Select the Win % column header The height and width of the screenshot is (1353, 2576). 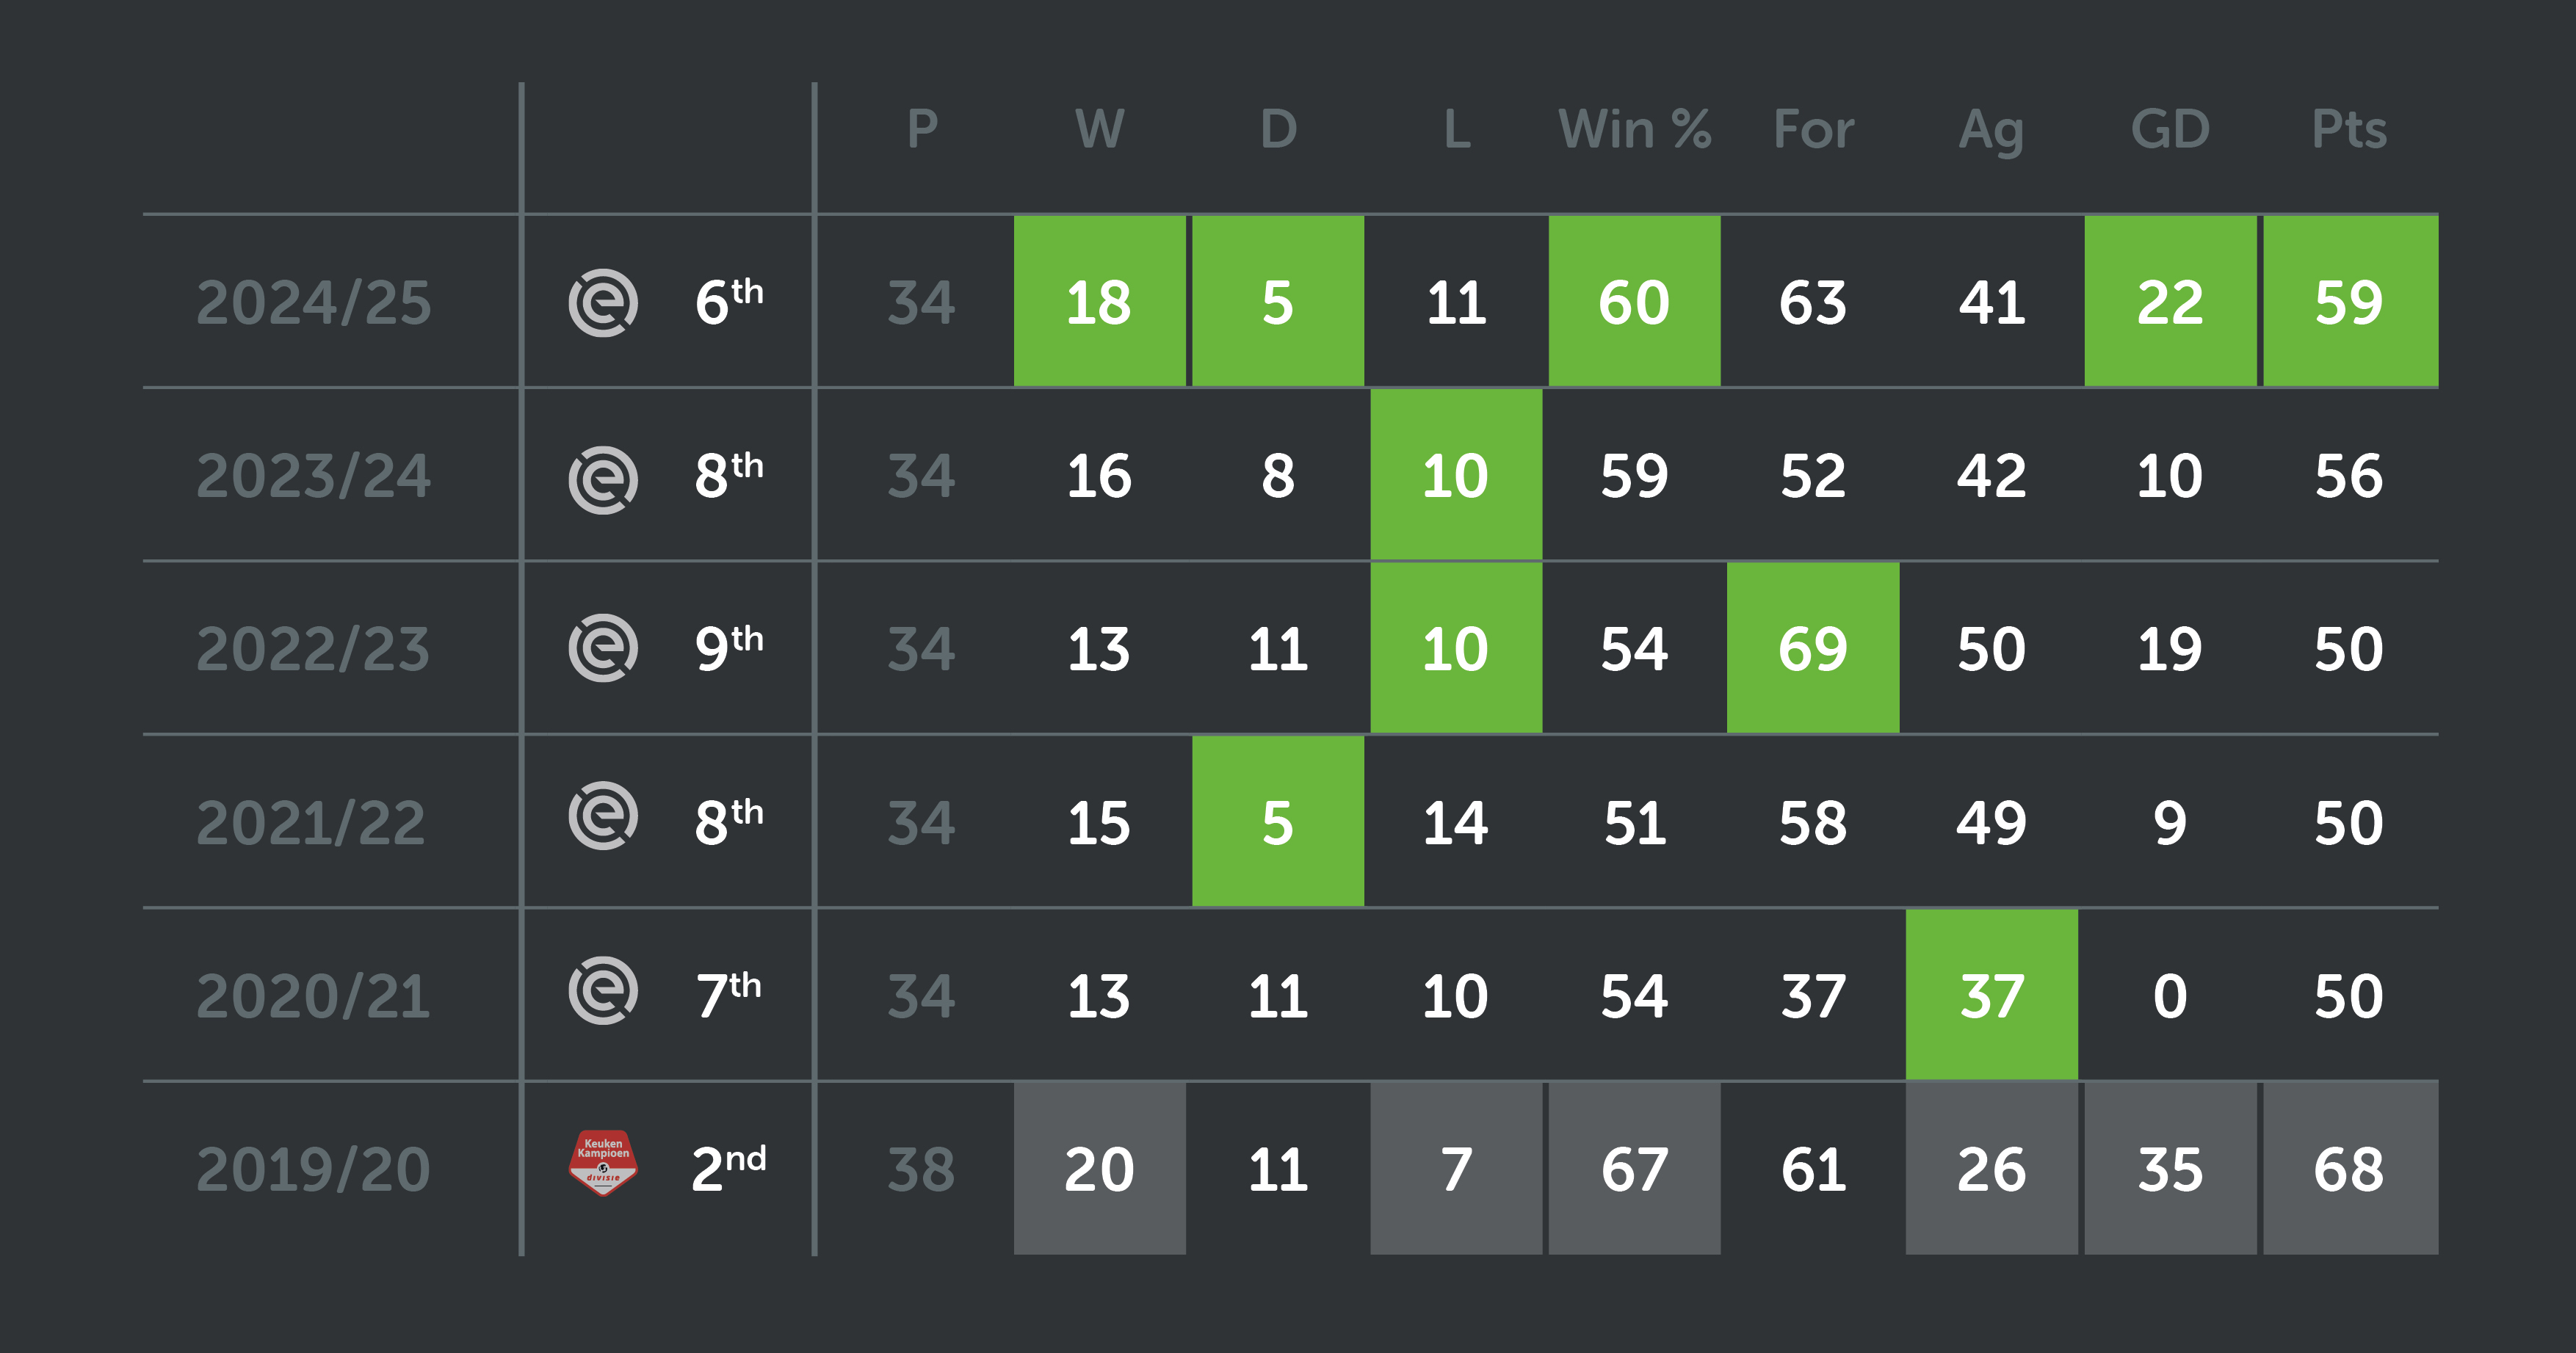pos(1635,129)
